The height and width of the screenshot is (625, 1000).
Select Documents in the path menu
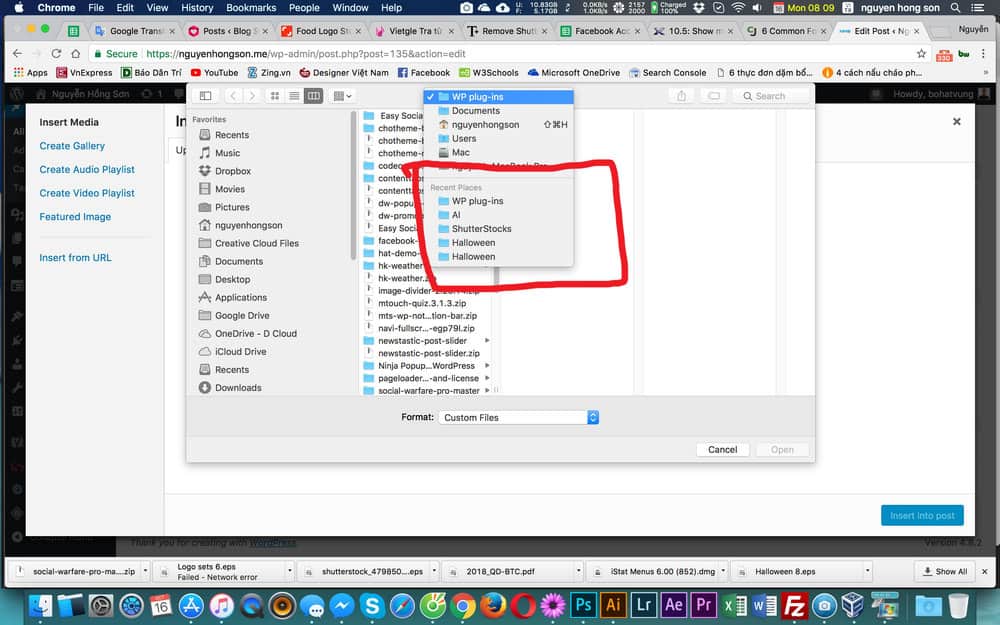475,111
